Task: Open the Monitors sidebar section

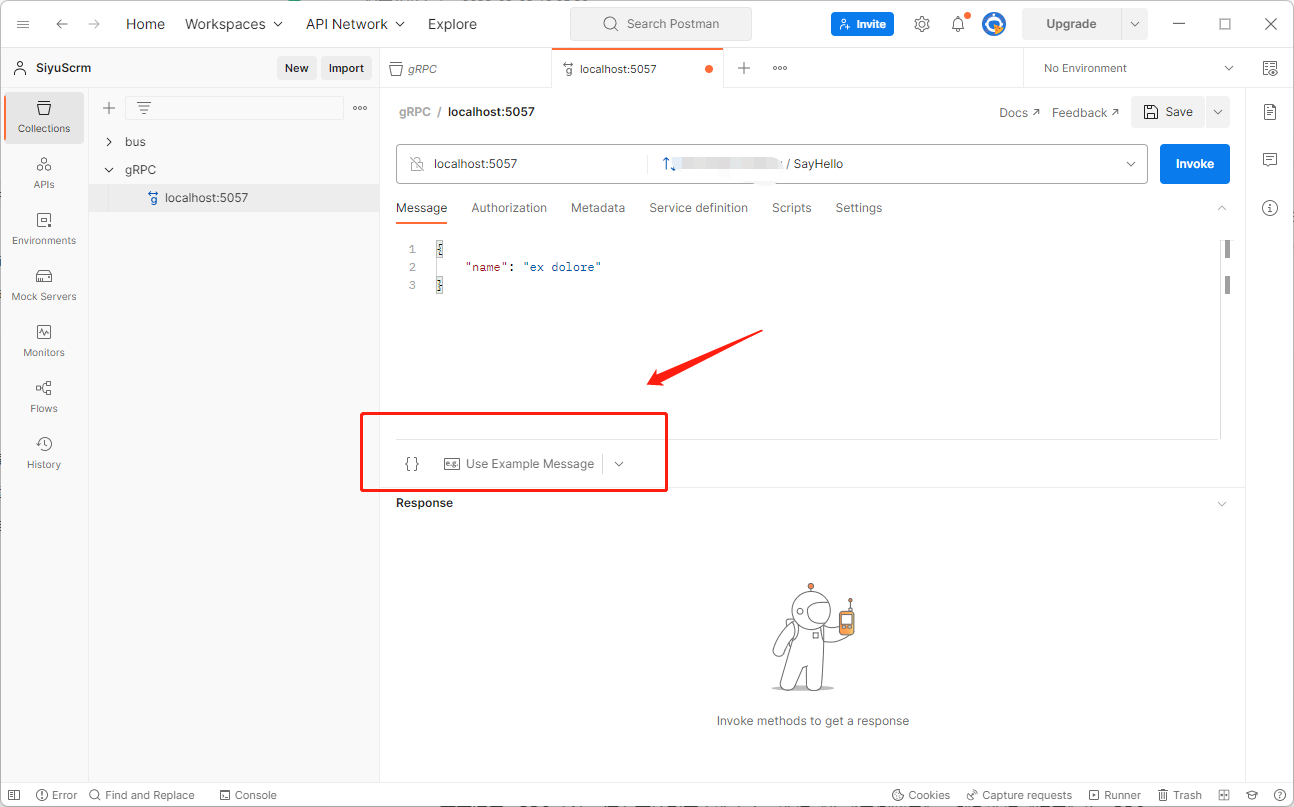Action: (44, 341)
